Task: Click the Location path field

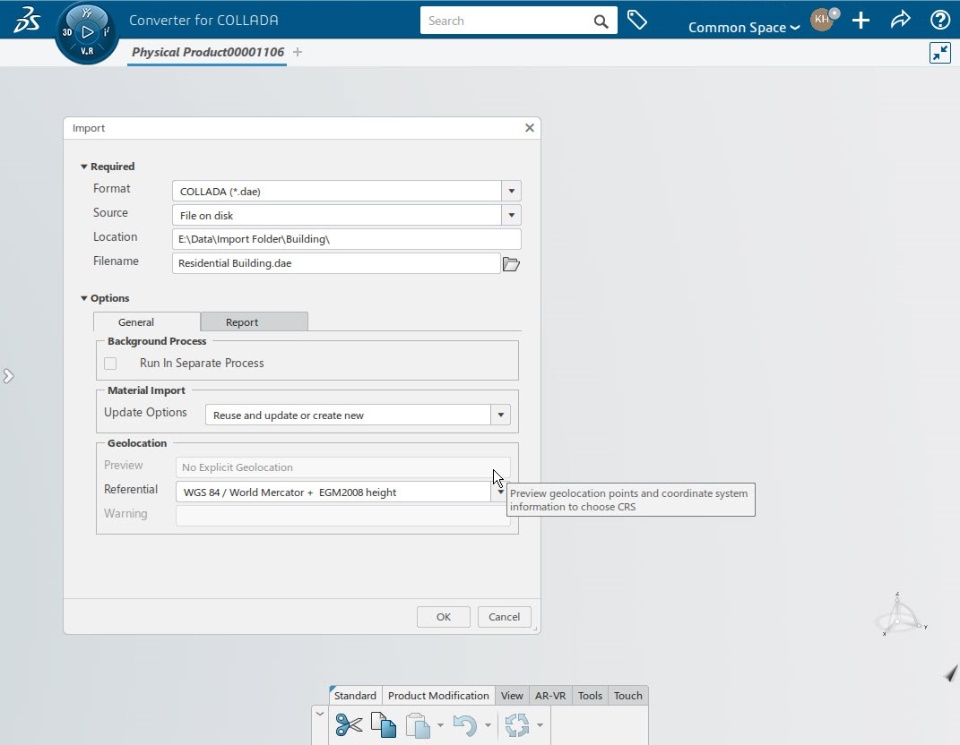Action: (347, 239)
